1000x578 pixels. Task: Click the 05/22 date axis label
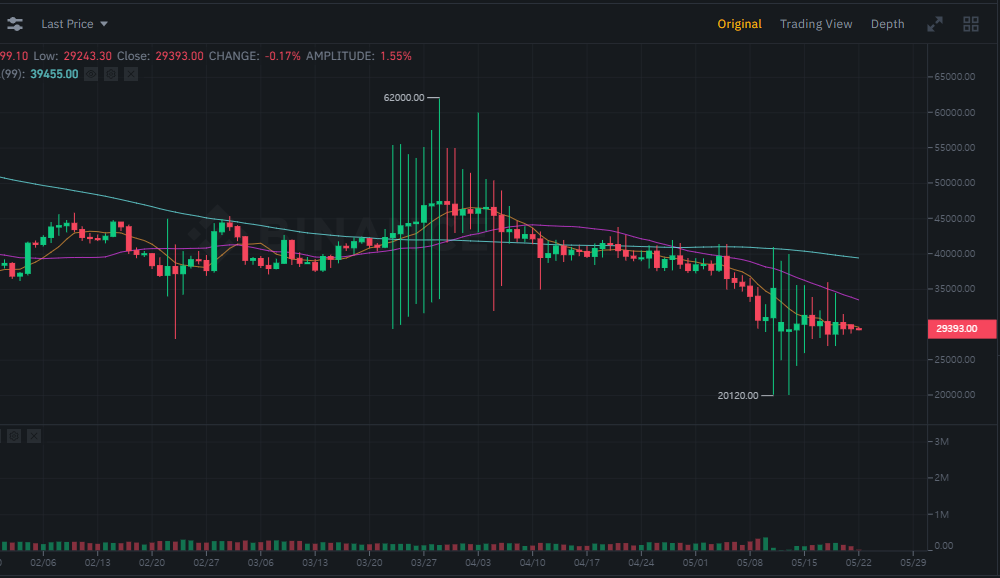(x=858, y=563)
